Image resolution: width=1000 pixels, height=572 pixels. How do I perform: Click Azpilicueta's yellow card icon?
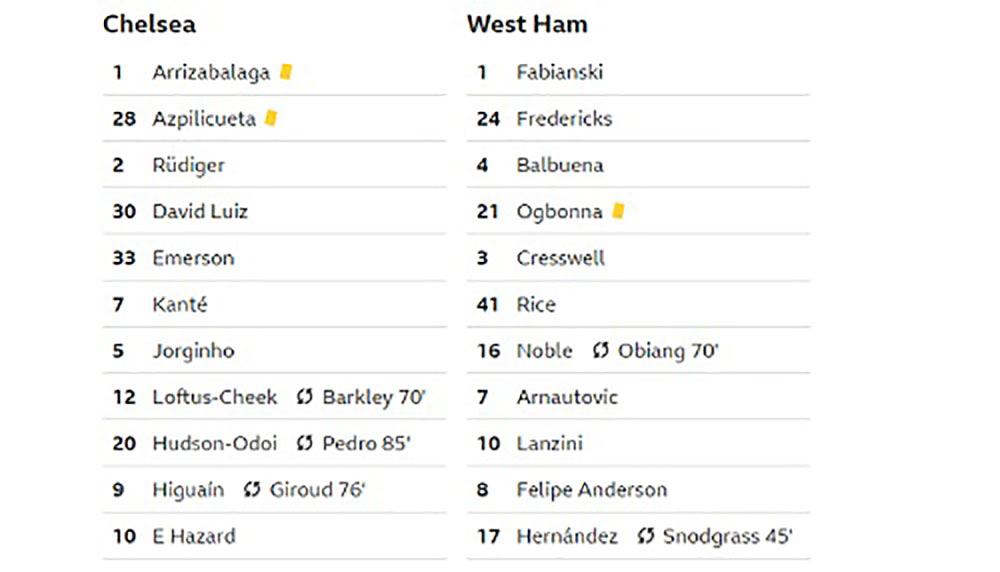(x=271, y=118)
